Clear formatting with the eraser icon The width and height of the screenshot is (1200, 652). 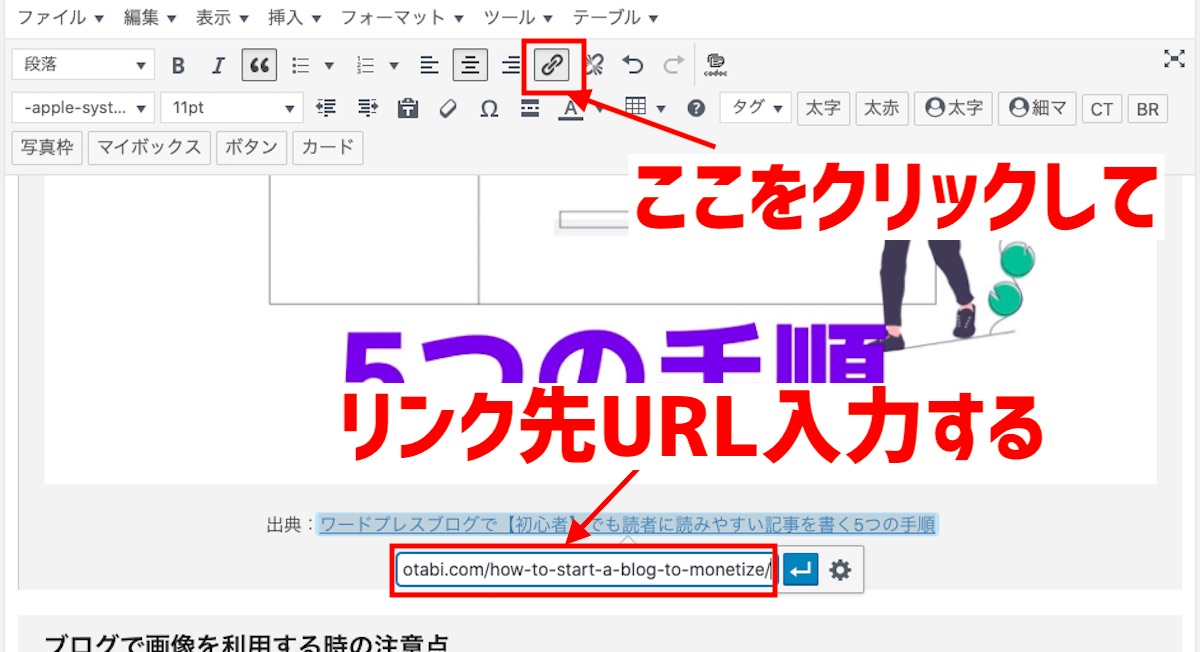[x=447, y=107]
